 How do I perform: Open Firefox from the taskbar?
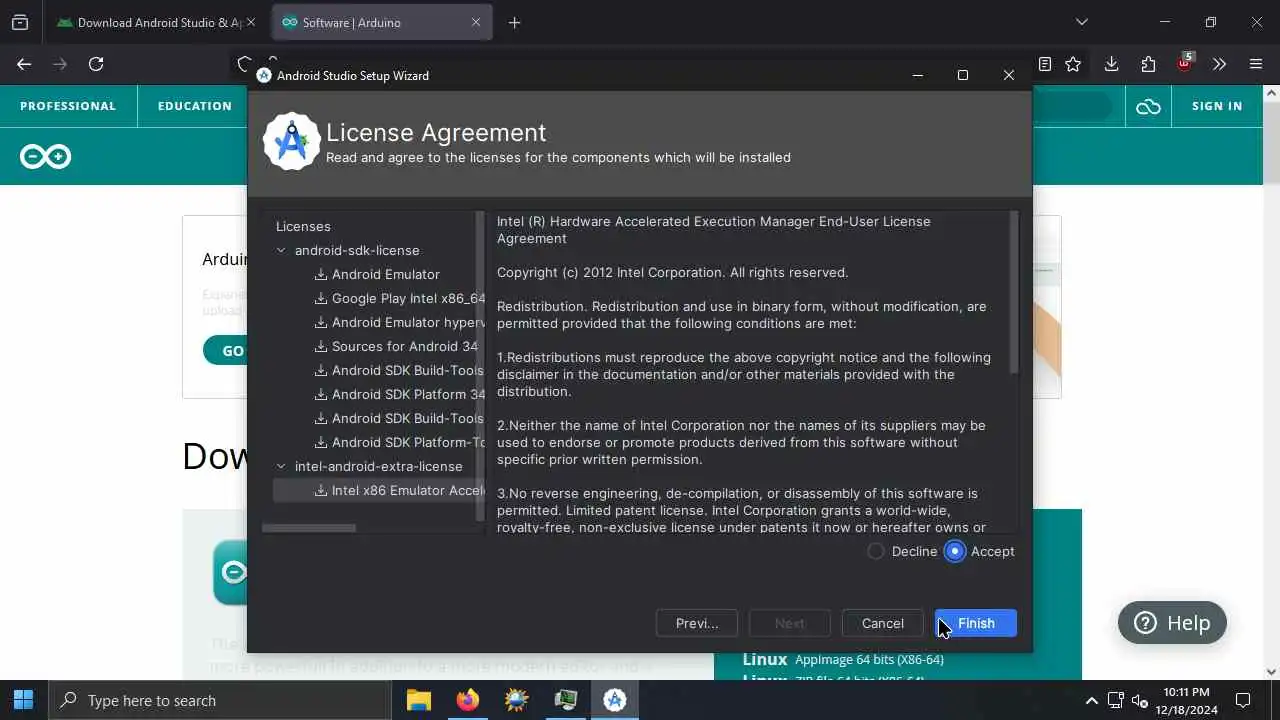pyautogui.click(x=467, y=700)
